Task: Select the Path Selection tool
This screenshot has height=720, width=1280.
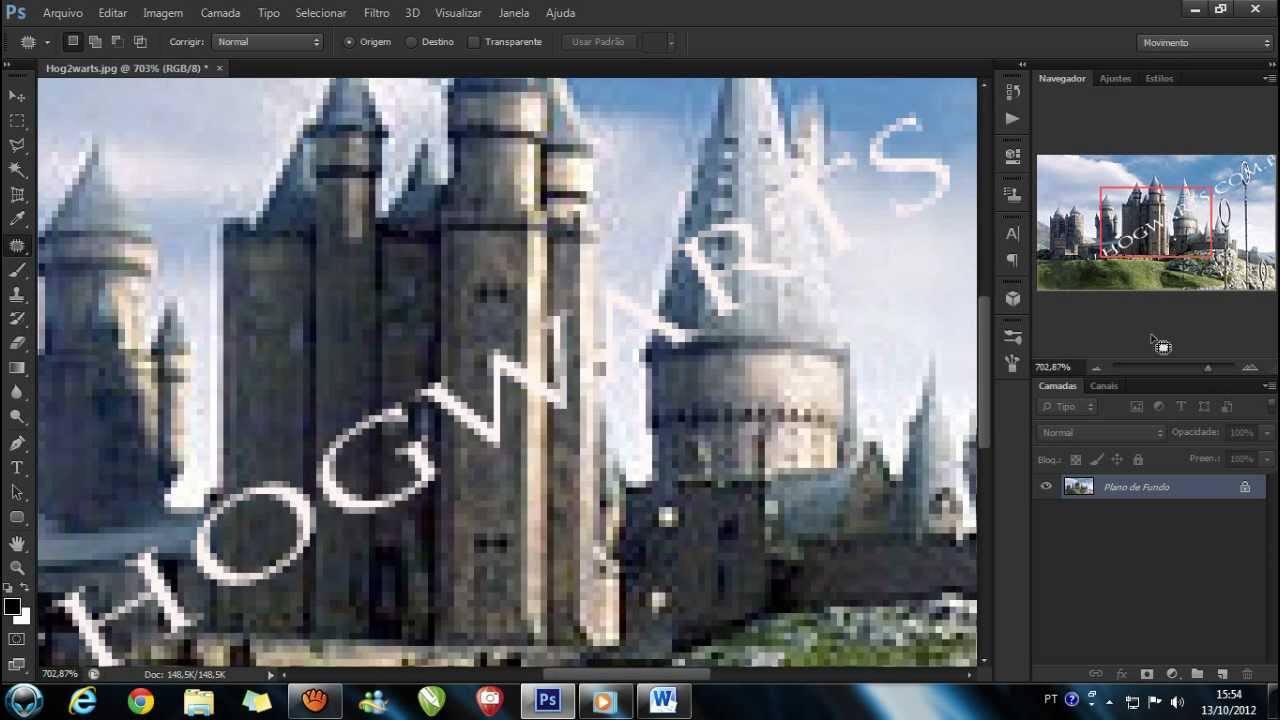Action: click(17, 492)
